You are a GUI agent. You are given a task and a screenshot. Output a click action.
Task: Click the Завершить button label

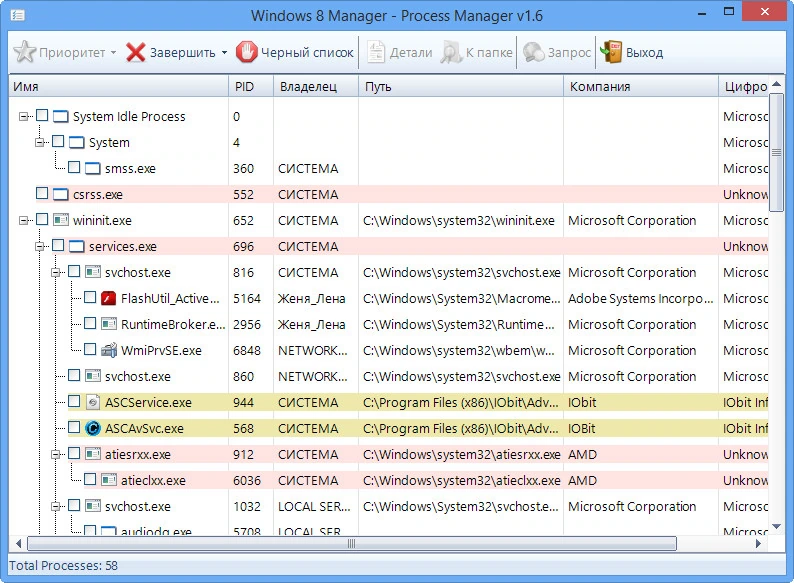182,53
